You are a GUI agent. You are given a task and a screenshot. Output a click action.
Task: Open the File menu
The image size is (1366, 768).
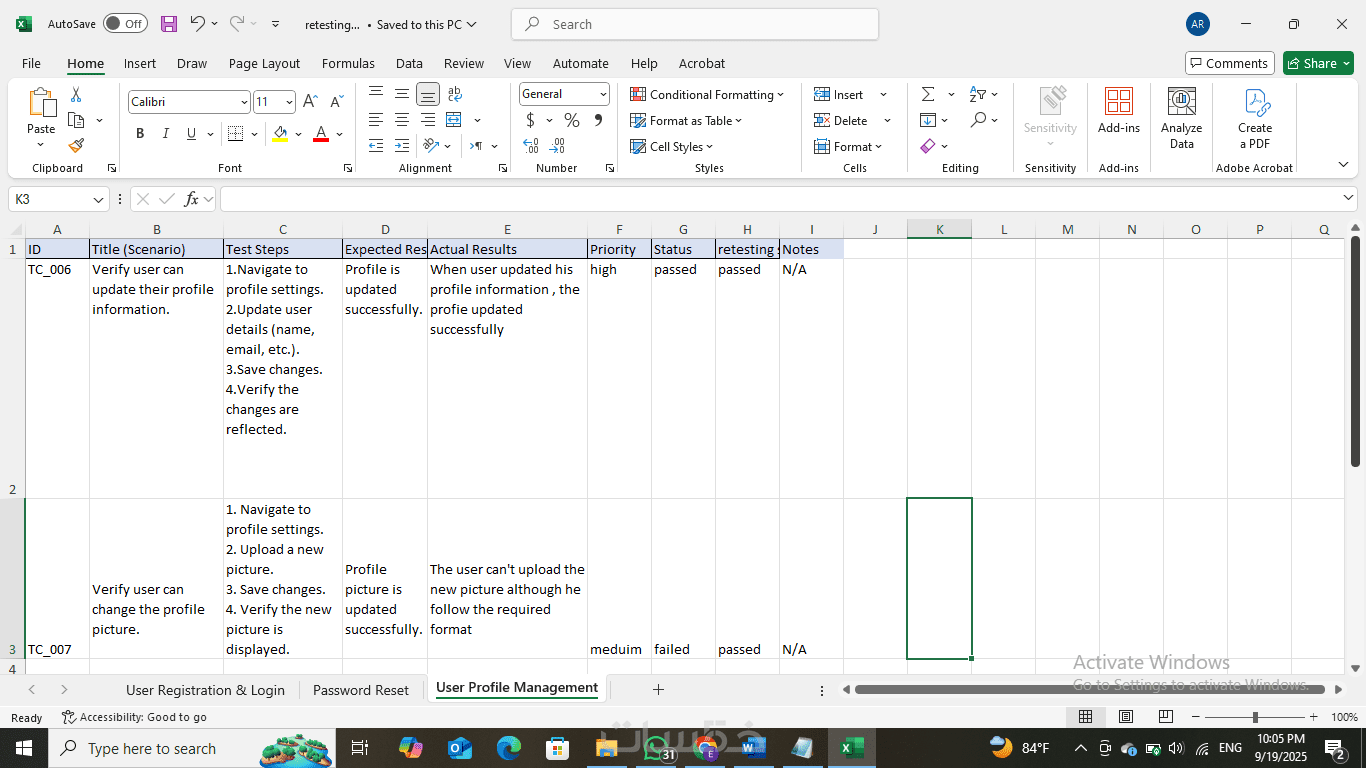[x=31, y=63]
